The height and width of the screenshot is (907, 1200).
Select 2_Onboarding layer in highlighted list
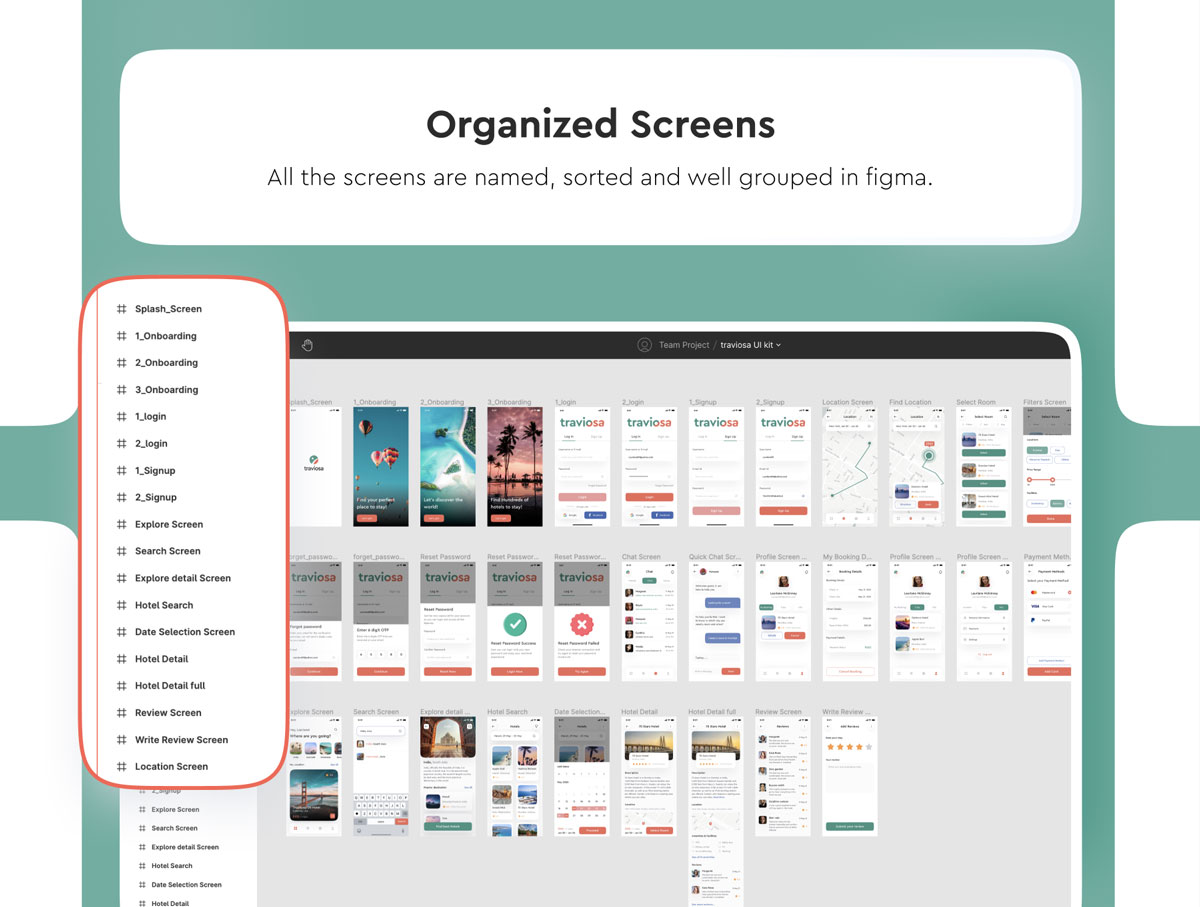[x=166, y=363]
